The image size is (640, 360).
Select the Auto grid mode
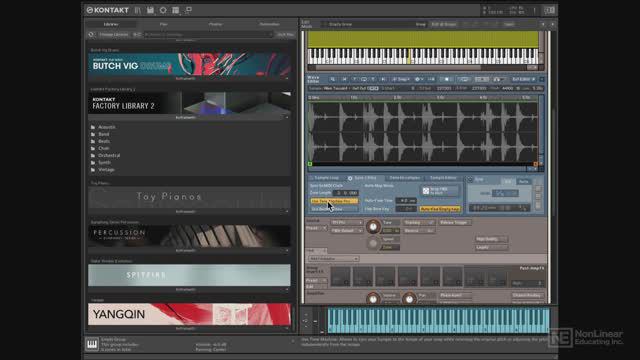click(524, 181)
